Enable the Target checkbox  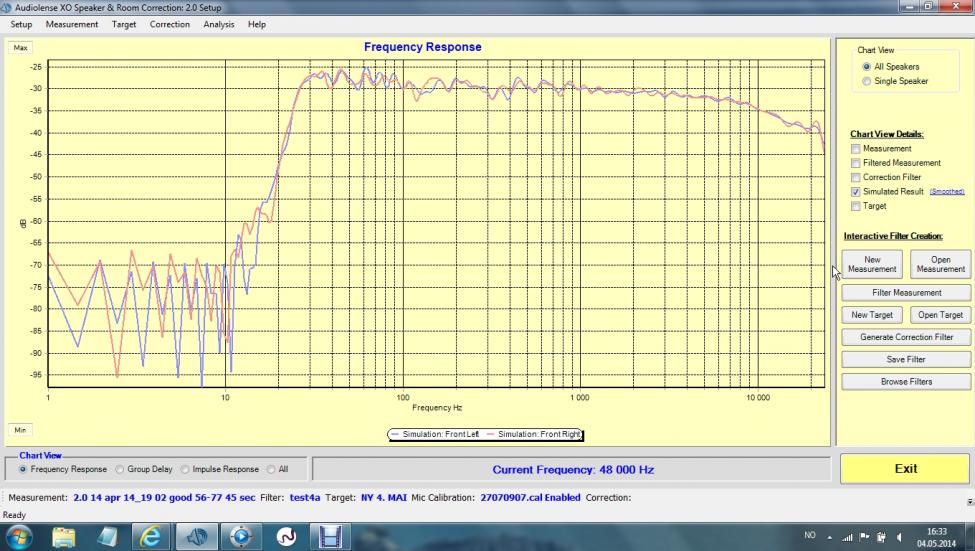coord(856,206)
